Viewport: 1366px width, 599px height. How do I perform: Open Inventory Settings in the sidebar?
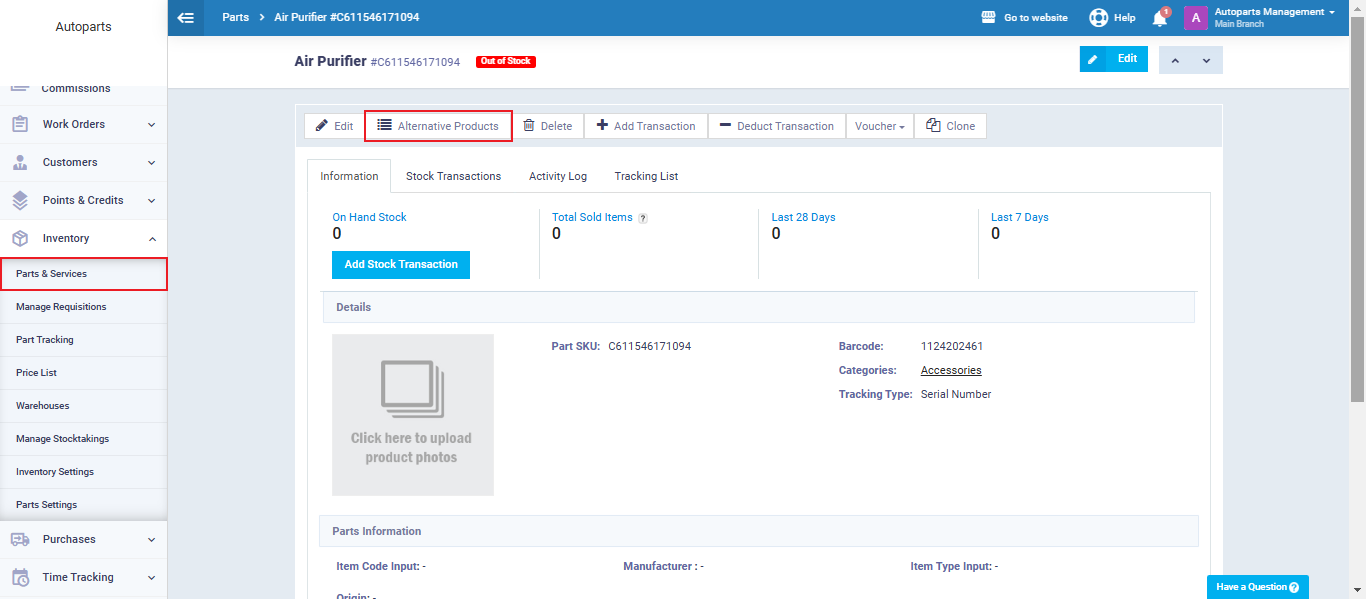click(83, 472)
